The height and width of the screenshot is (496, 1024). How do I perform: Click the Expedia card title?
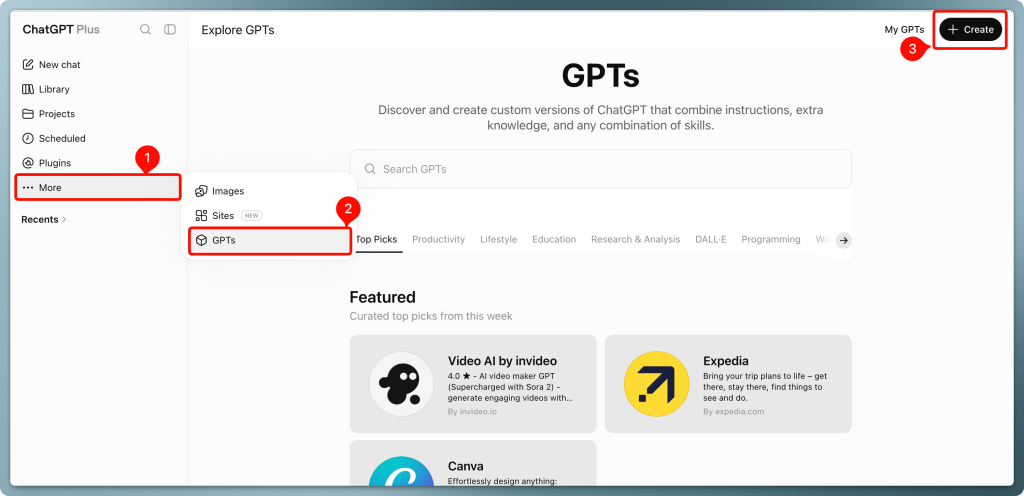click(726, 361)
